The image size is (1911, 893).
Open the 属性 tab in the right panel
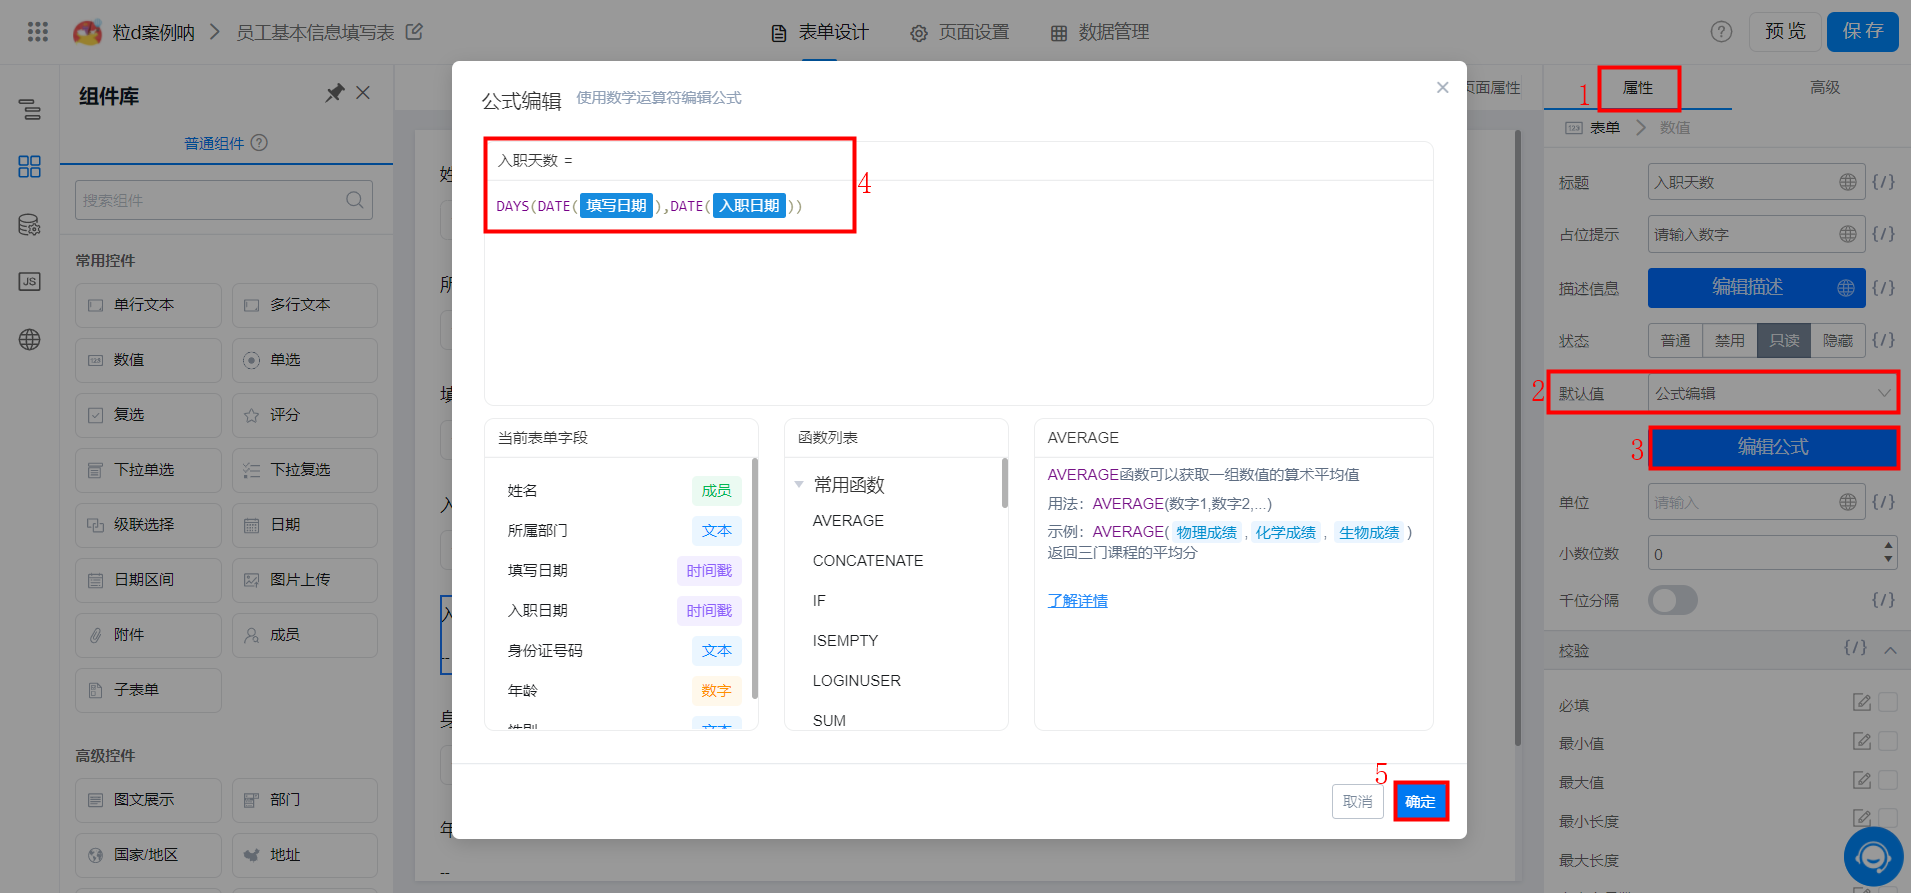tap(1638, 88)
